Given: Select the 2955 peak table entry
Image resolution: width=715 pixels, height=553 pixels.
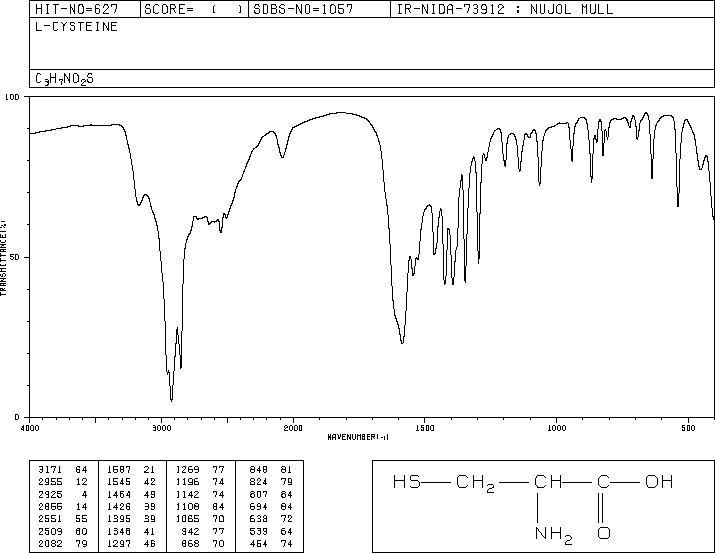Looking at the screenshot, I should point(63,482).
